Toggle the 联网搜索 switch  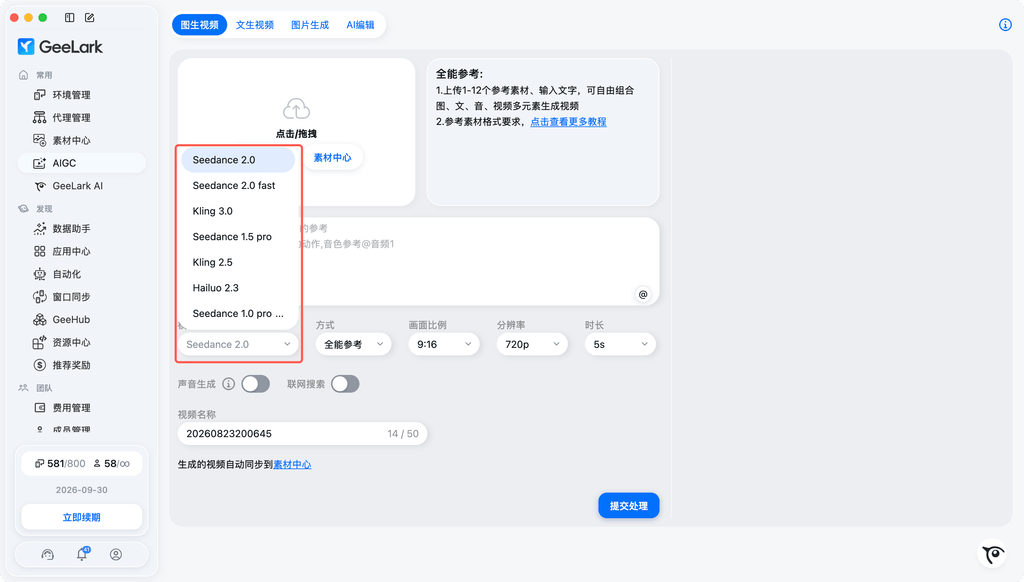[x=345, y=384]
